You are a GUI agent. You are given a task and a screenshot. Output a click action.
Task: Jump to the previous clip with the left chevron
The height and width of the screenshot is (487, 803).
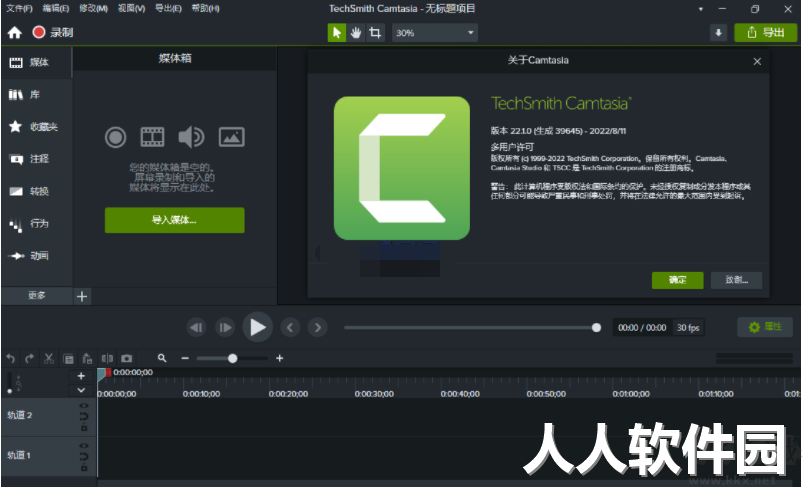tap(290, 328)
